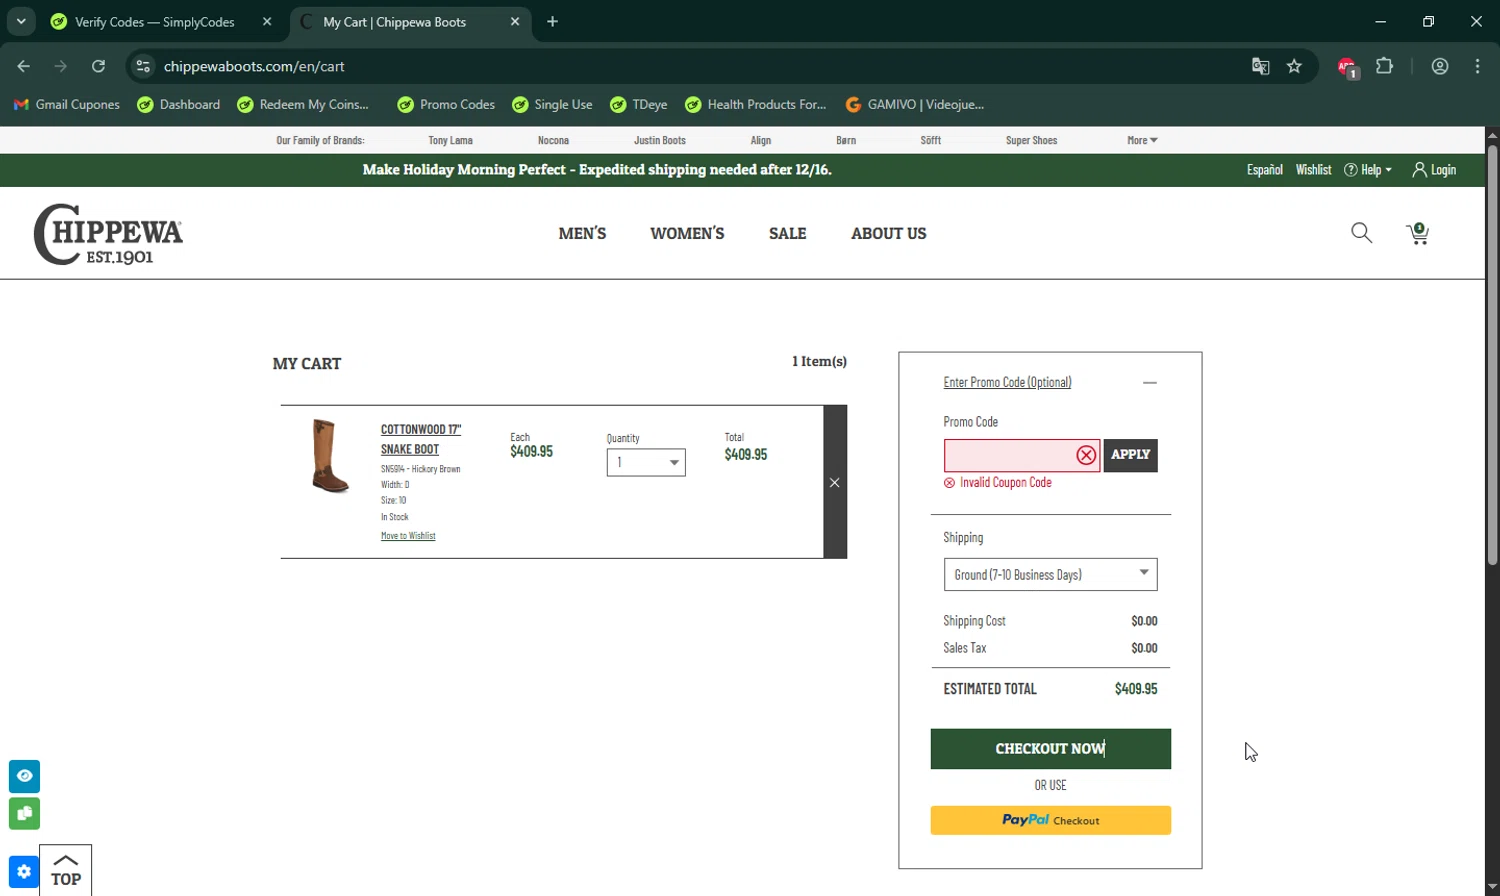The width and height of the screenshot is (1500, 896).
Task: Open the Chrome profile icon
Action: point(1440,66)
